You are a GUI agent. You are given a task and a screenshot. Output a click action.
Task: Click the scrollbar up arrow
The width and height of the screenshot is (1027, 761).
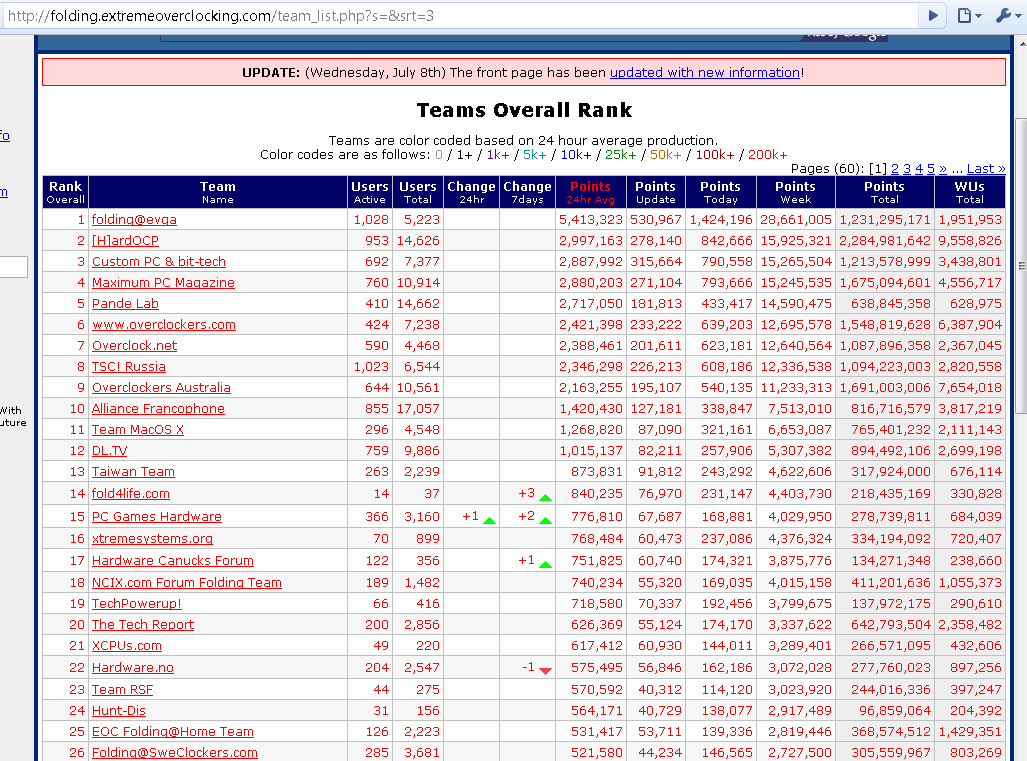pos(1021,44)
